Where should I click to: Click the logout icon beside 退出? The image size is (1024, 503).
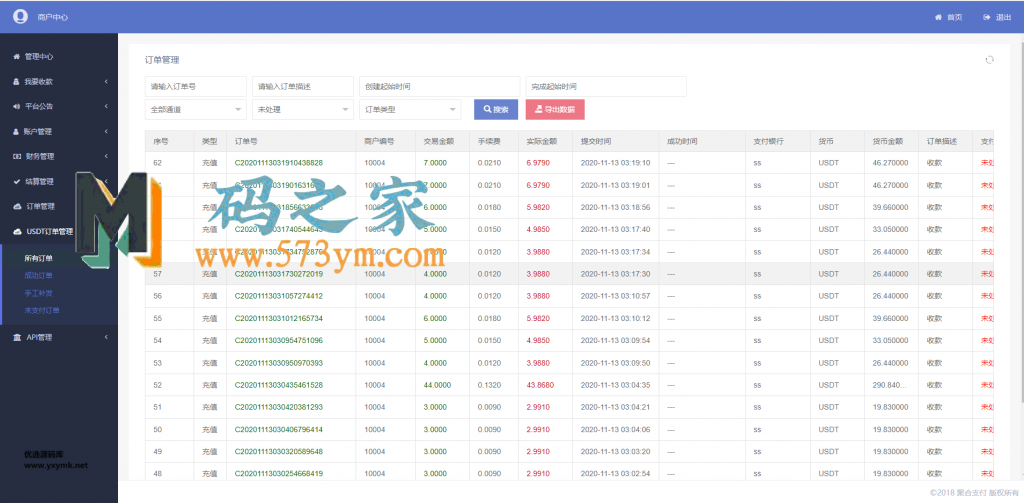[987, 18]
